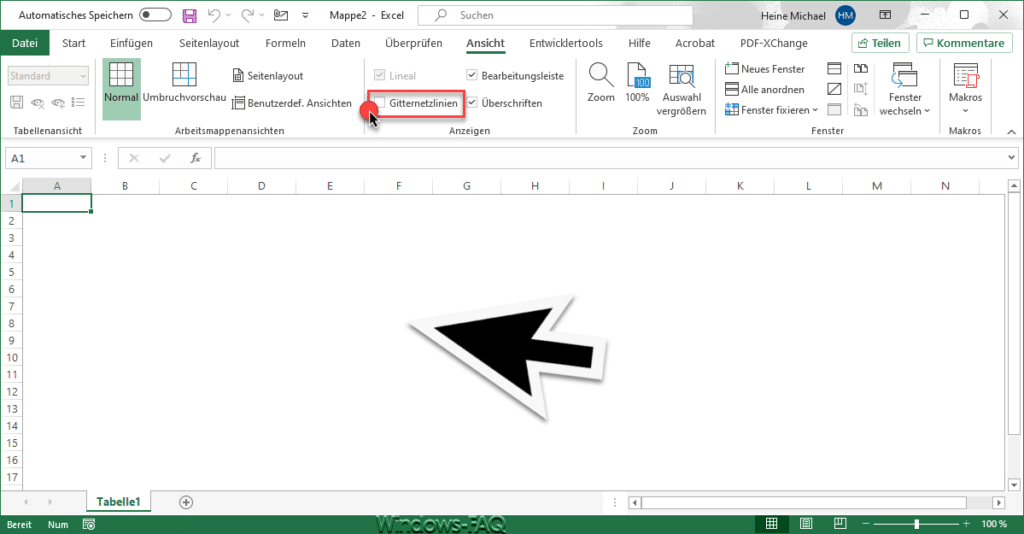Expand the formula bar chevron
This screenshot has height=534, width=1024.
(x=1011, y=157)
